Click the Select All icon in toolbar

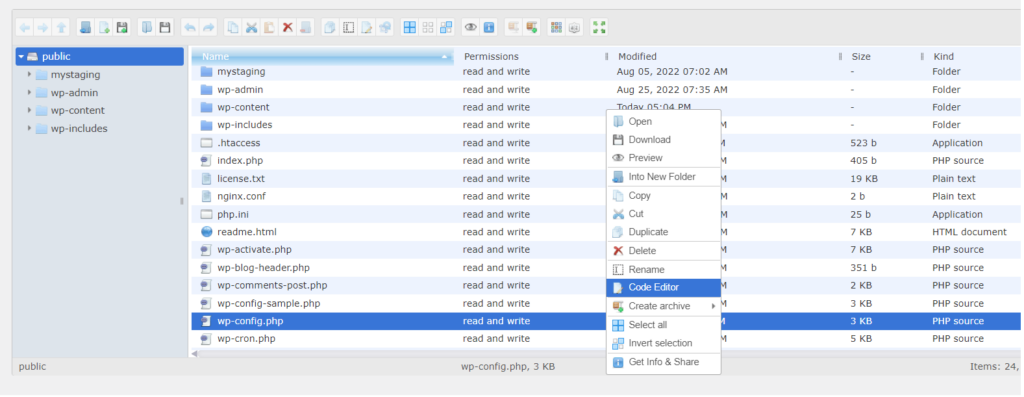(x=409, y=27)
